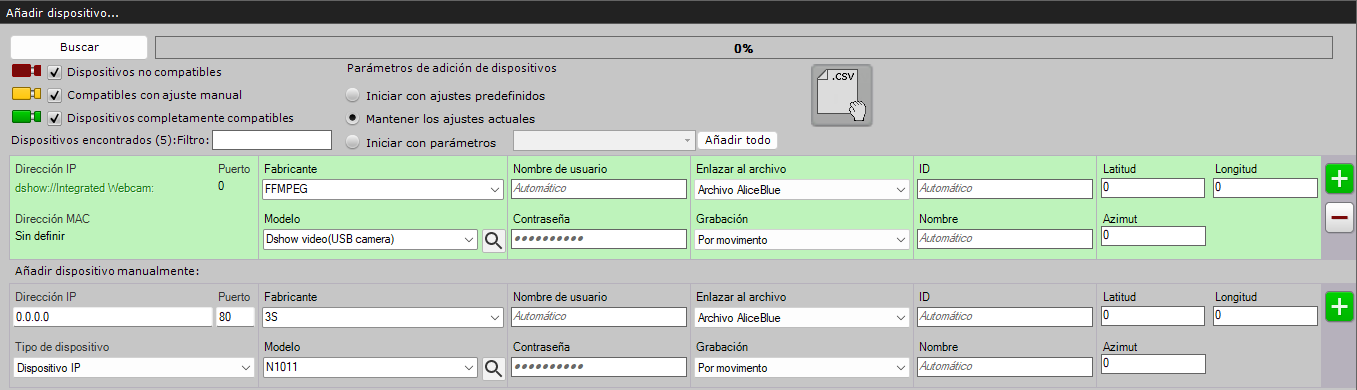Click Parámetros de adición de dispositivos label
The width and height of the screenshot is (1357, 390).
coord(451,69)
